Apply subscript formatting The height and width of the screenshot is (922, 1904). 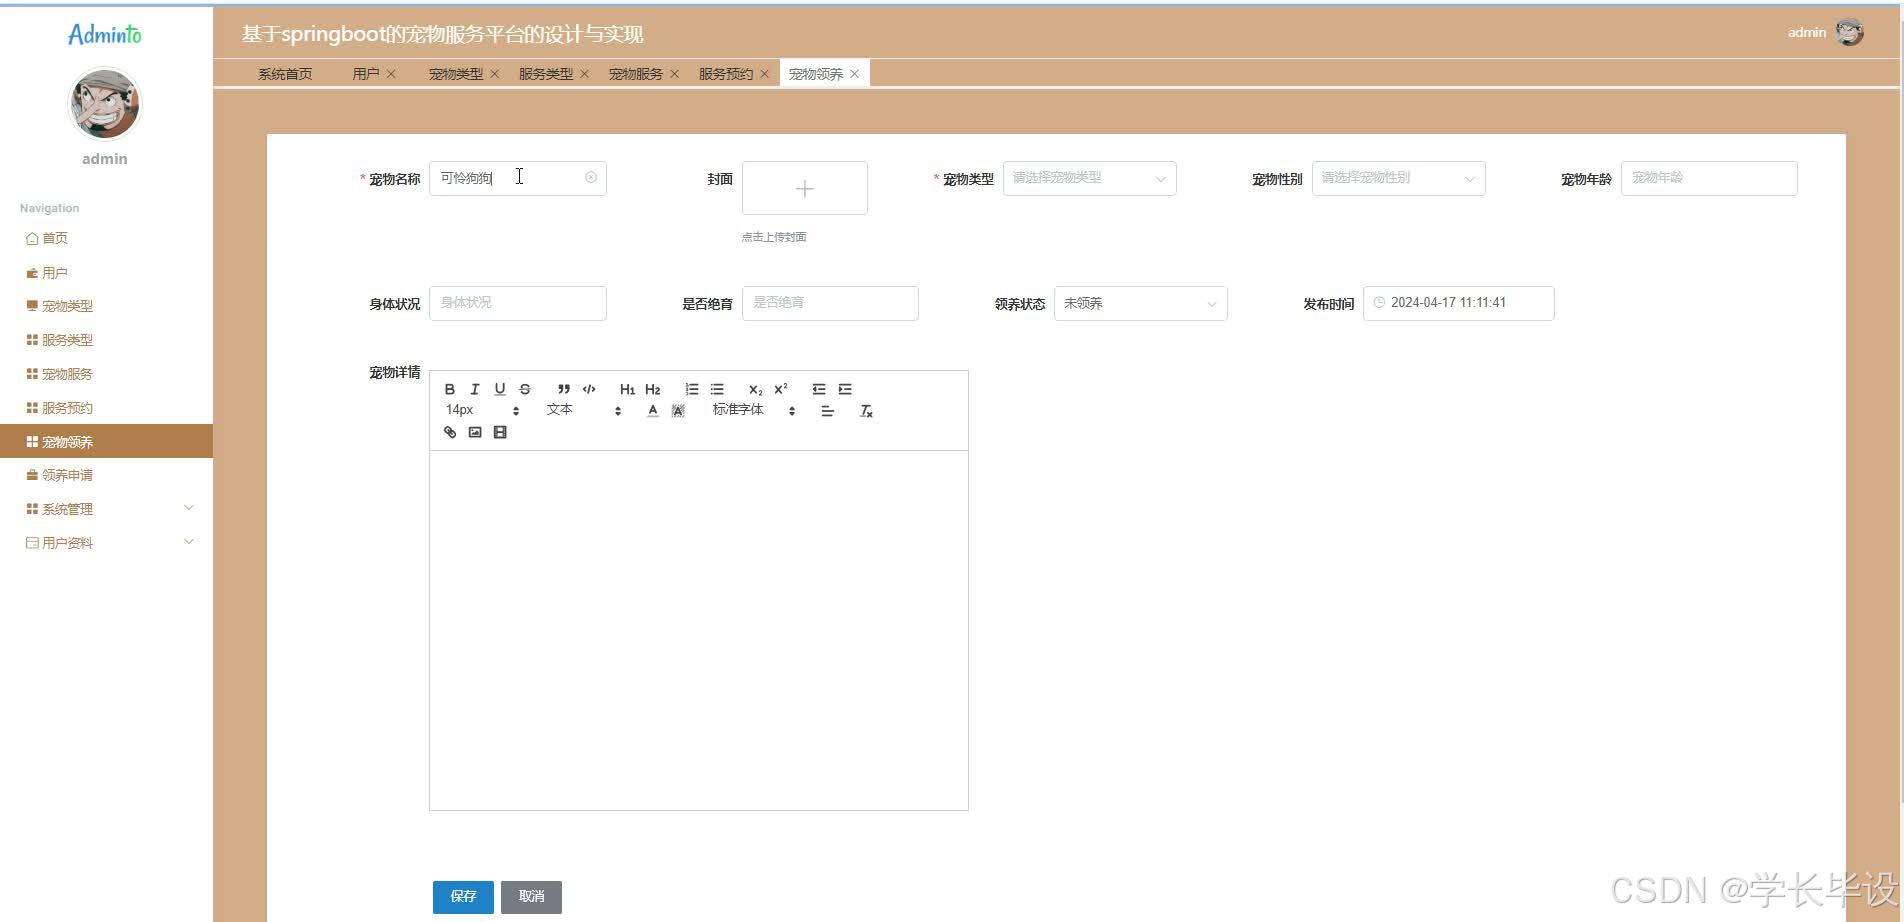756,389
